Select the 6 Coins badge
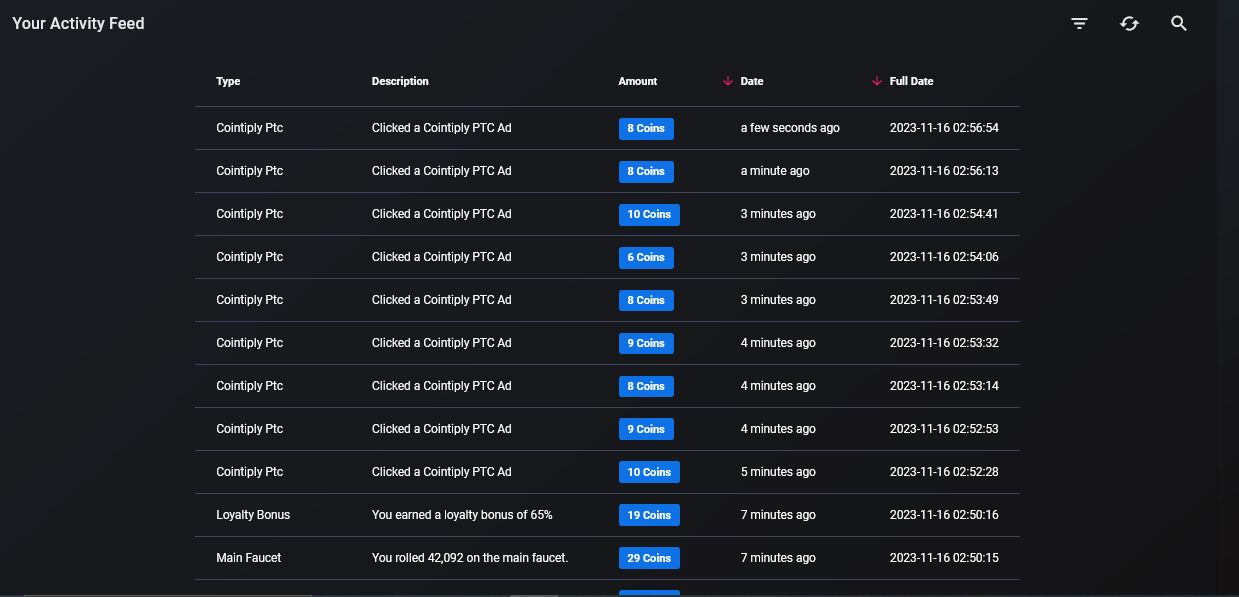Viewport: 1239px width, 597px height. coord(646,257)
